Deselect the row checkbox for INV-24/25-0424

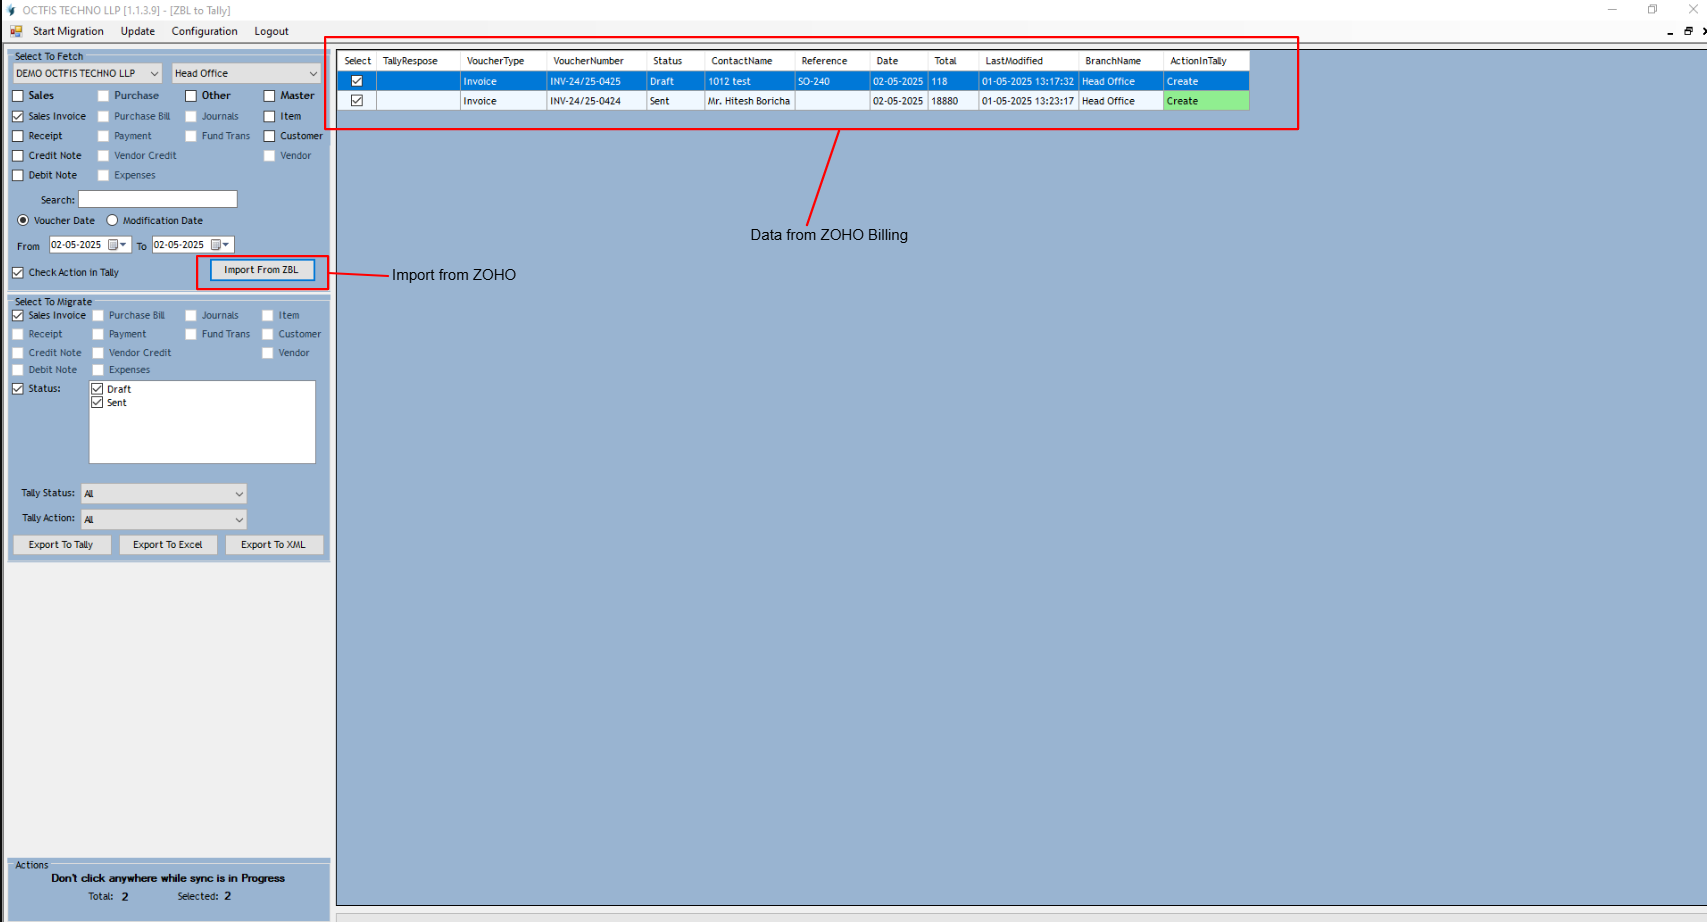point(357,101)
